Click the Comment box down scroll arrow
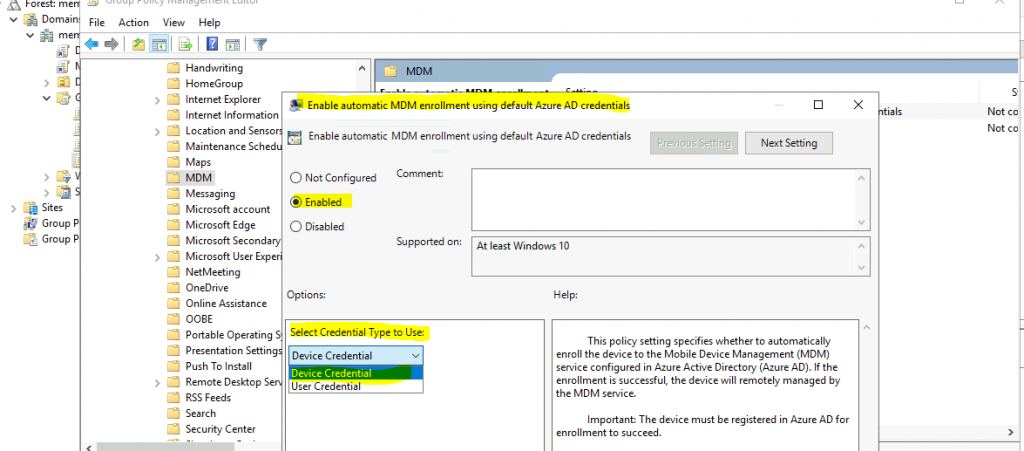This screenshot has width=1024, height=451. pyautogui.click(x=863, y=223)
